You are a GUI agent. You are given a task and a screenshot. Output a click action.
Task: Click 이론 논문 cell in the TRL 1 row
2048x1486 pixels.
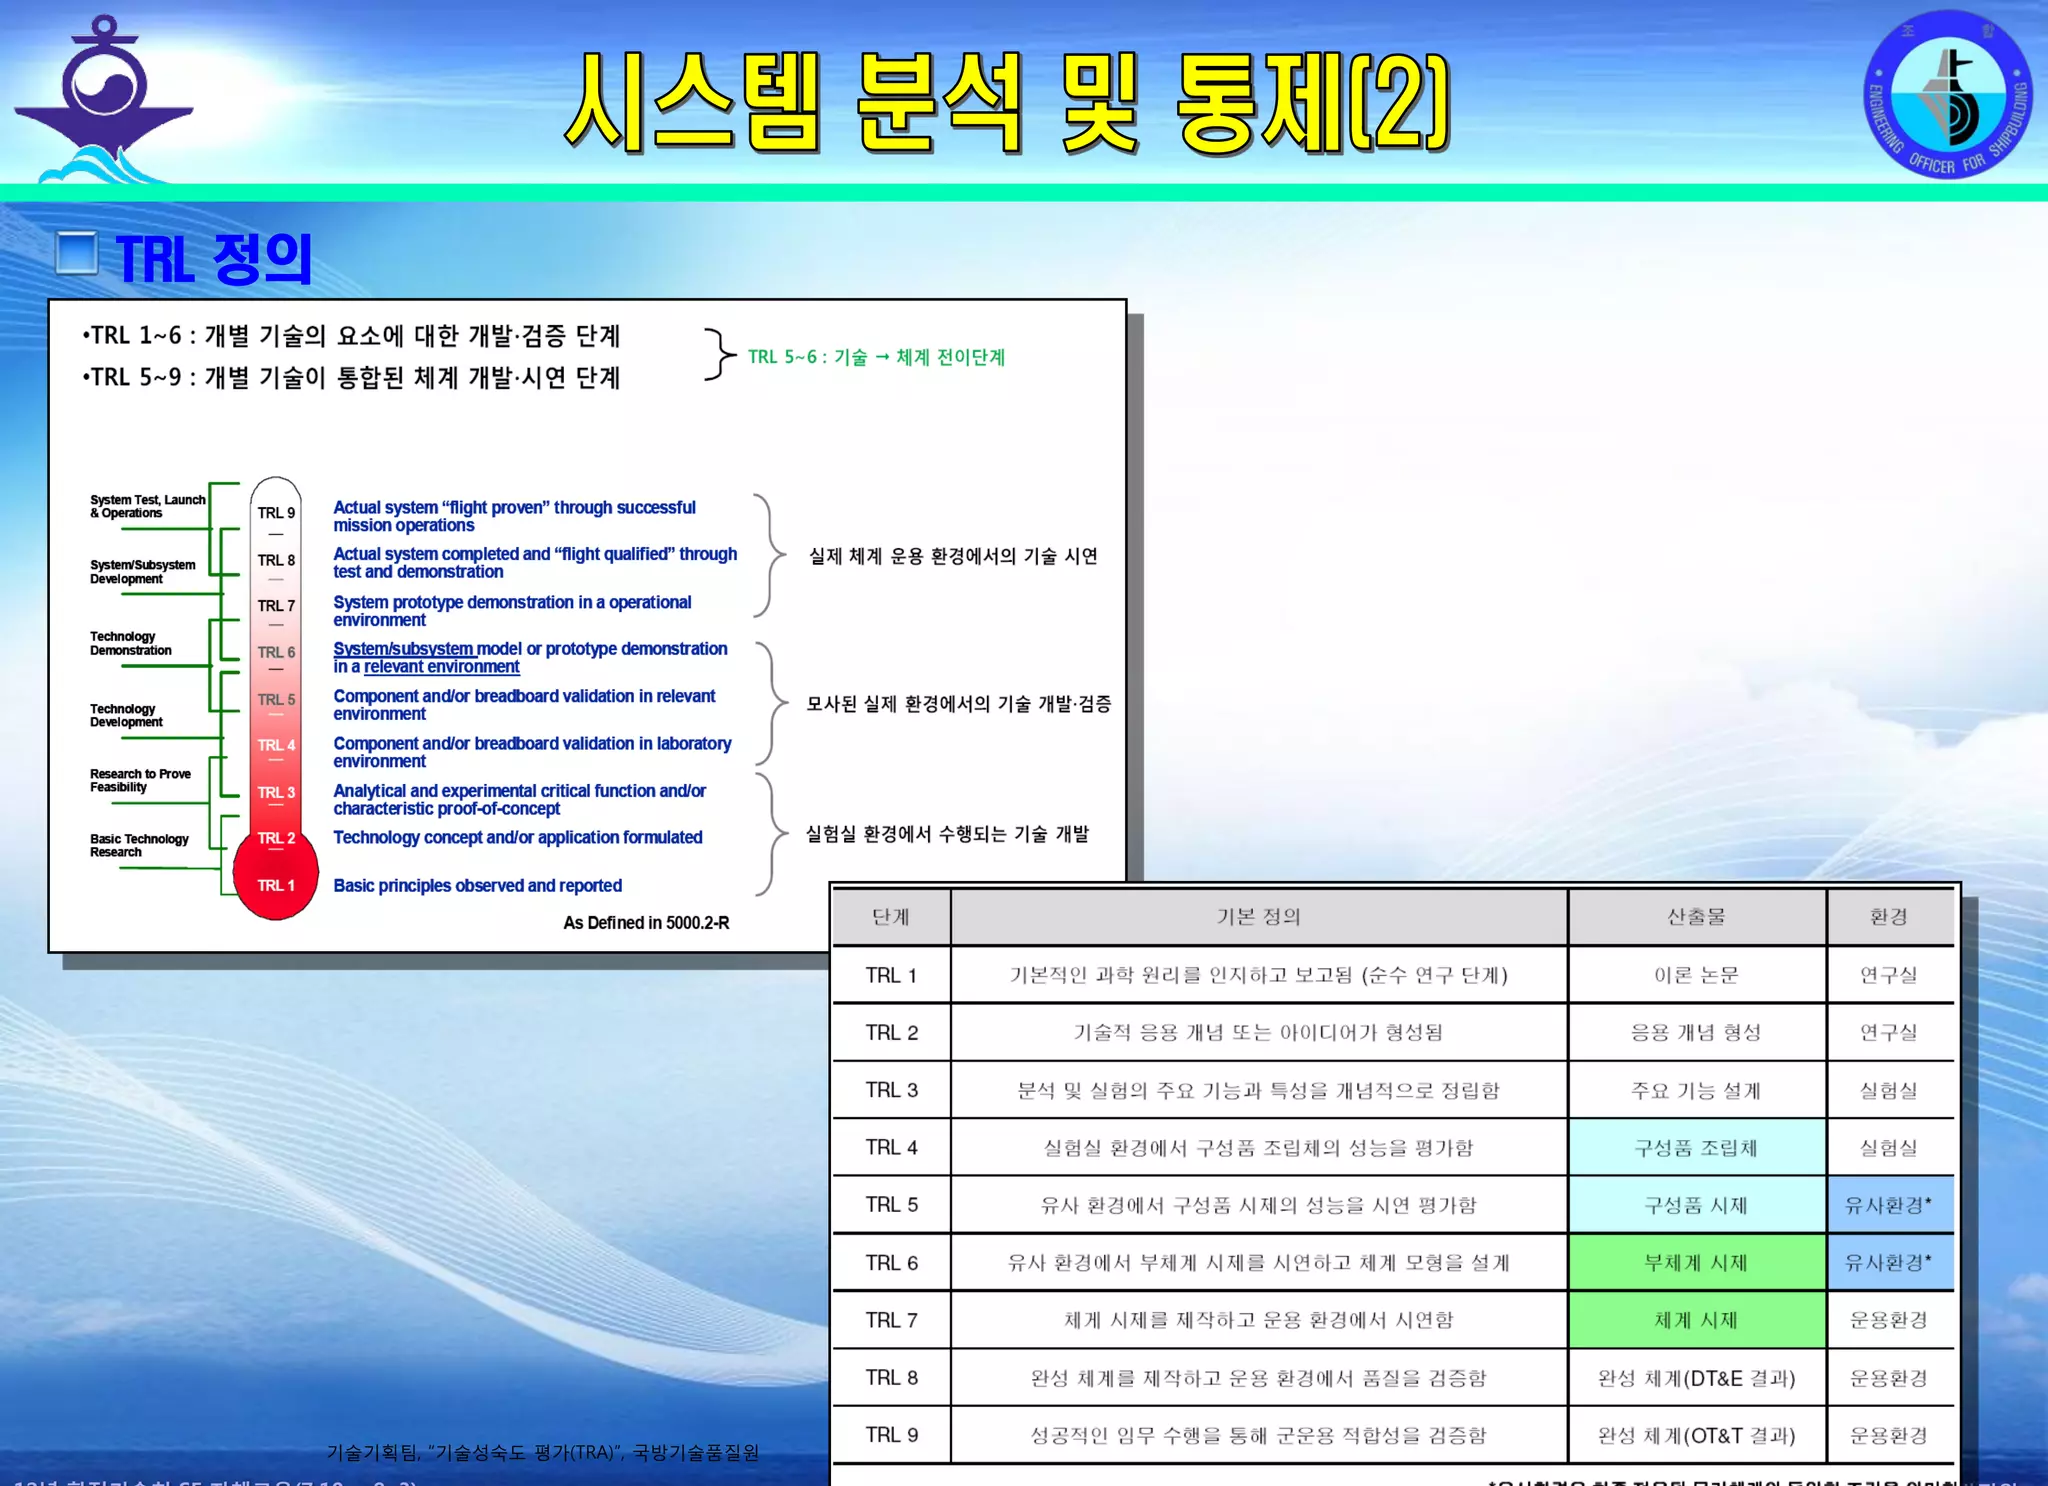(x=1697, y=975)
